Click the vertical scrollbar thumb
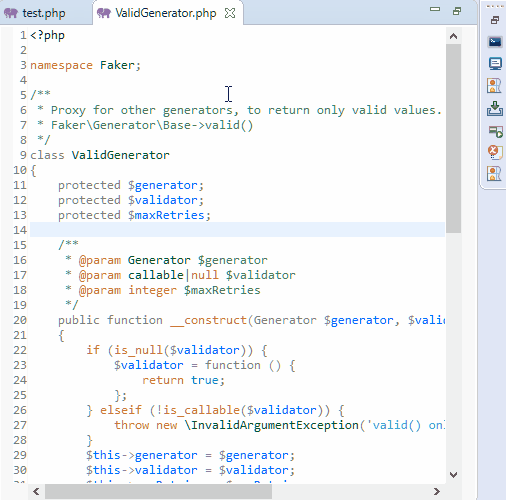506x500 pixels. tap(453, 138)
